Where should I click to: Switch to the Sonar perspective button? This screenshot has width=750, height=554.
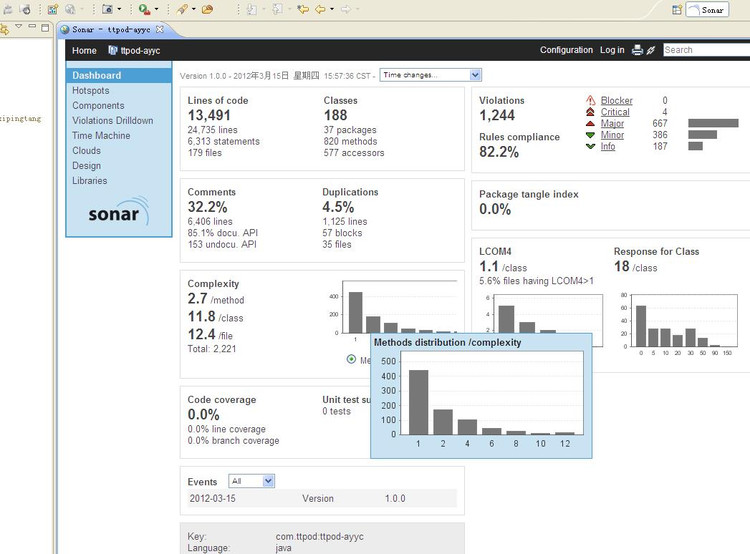click(x=707, y=10)
